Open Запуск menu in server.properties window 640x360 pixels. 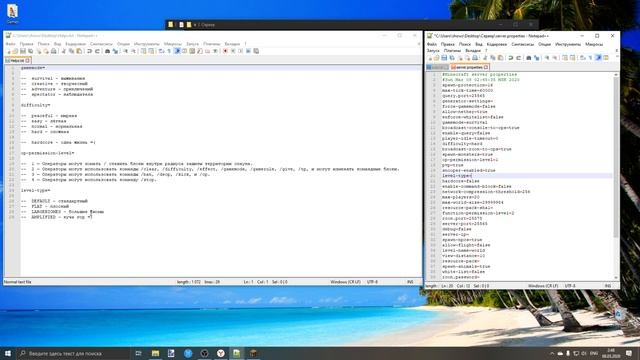tap(433, 51)
